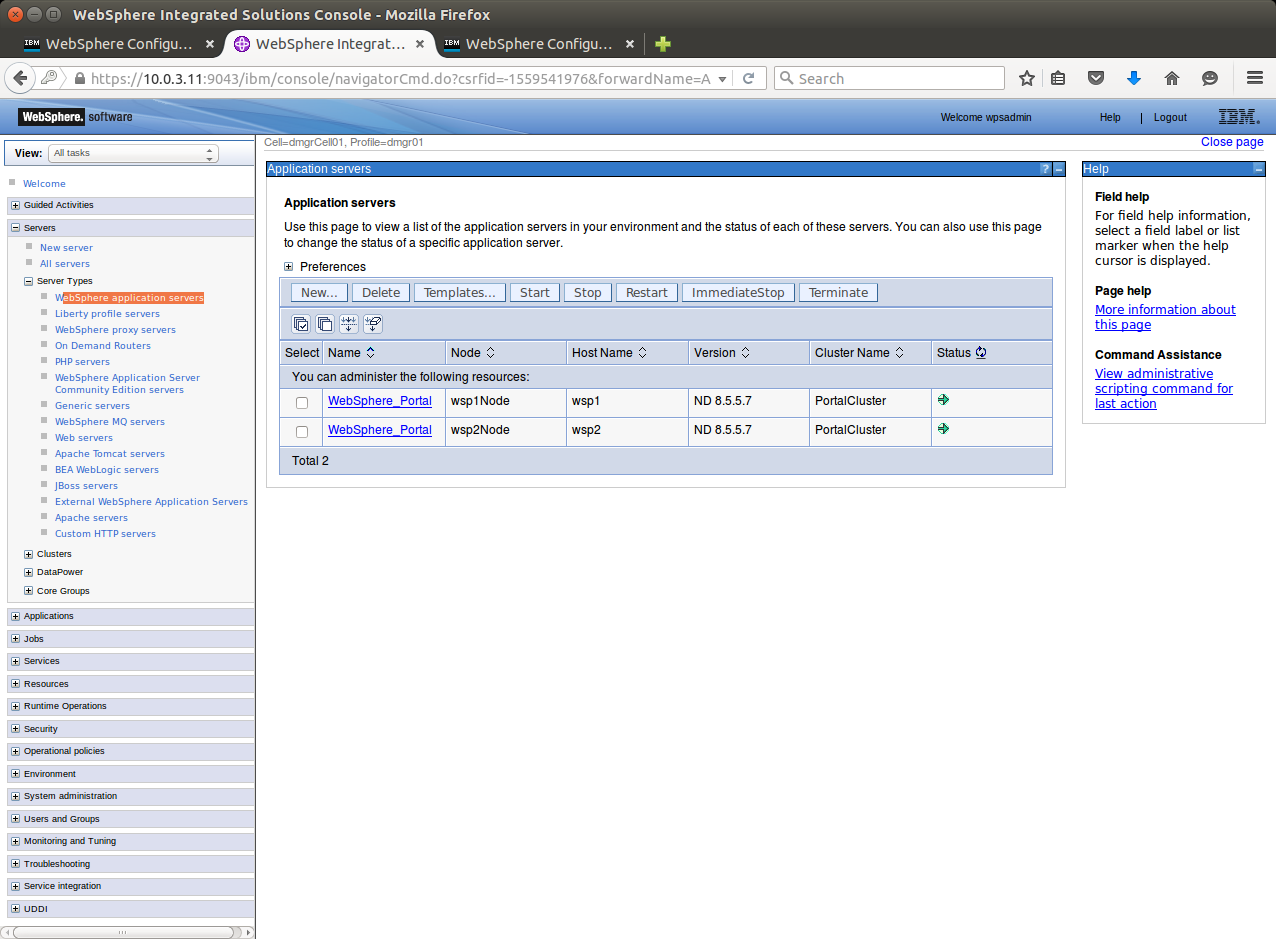Switch to first WebSphere Configu... browser tab
Viewport: 1276px width, 939px height.
click(x=119, y=44)
